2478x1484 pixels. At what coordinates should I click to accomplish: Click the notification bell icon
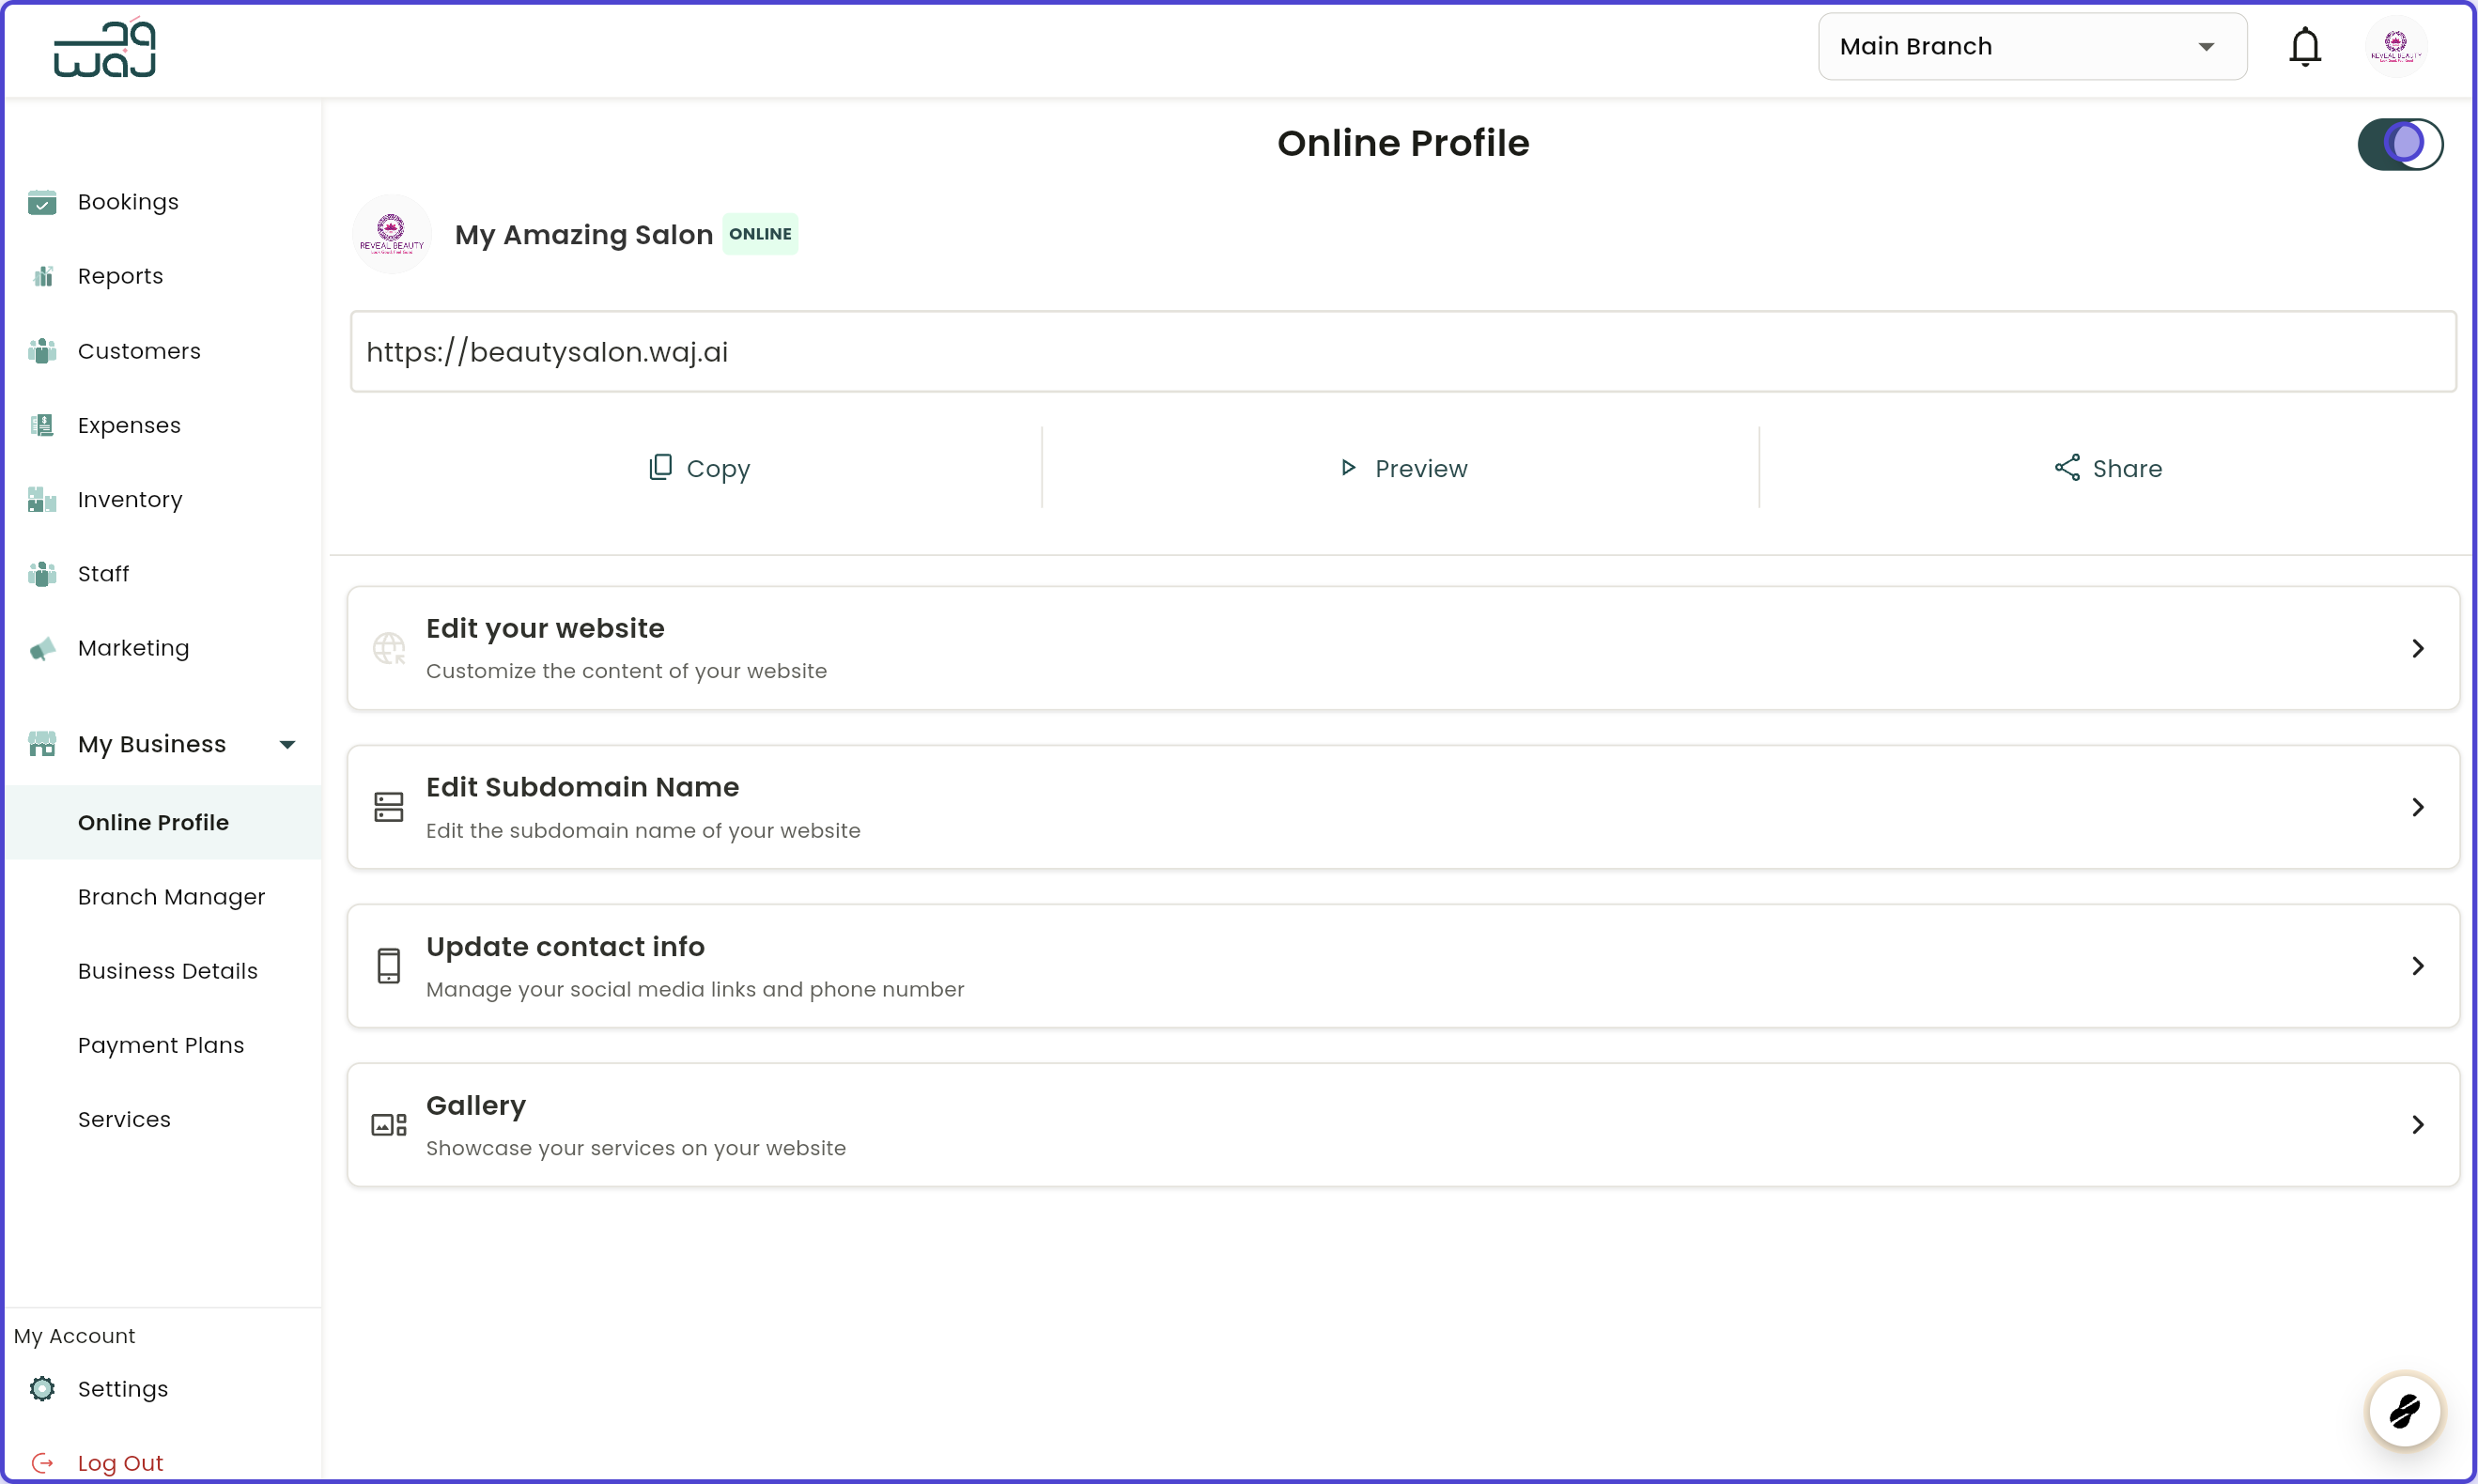pyautogui.click(x=2304, y=46)
